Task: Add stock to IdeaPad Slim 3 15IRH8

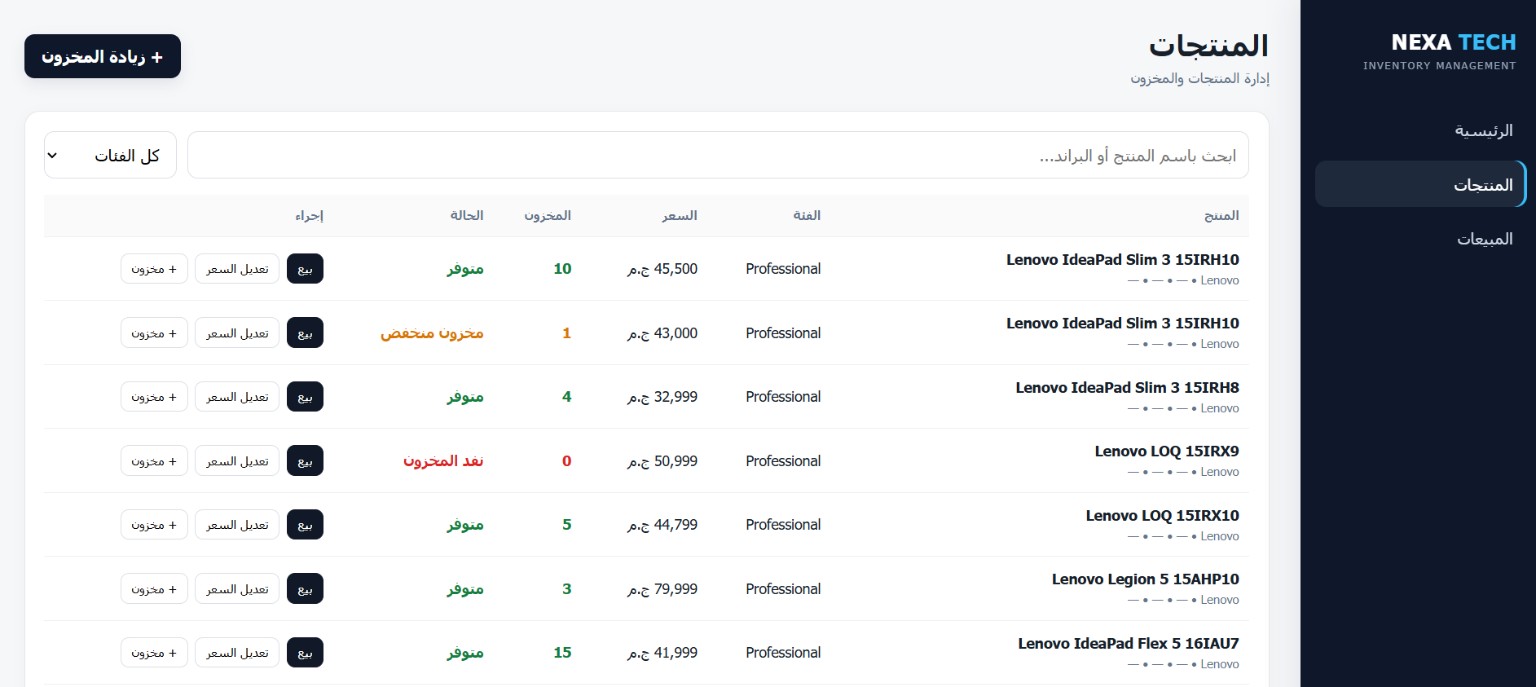Action: [154, 396]
